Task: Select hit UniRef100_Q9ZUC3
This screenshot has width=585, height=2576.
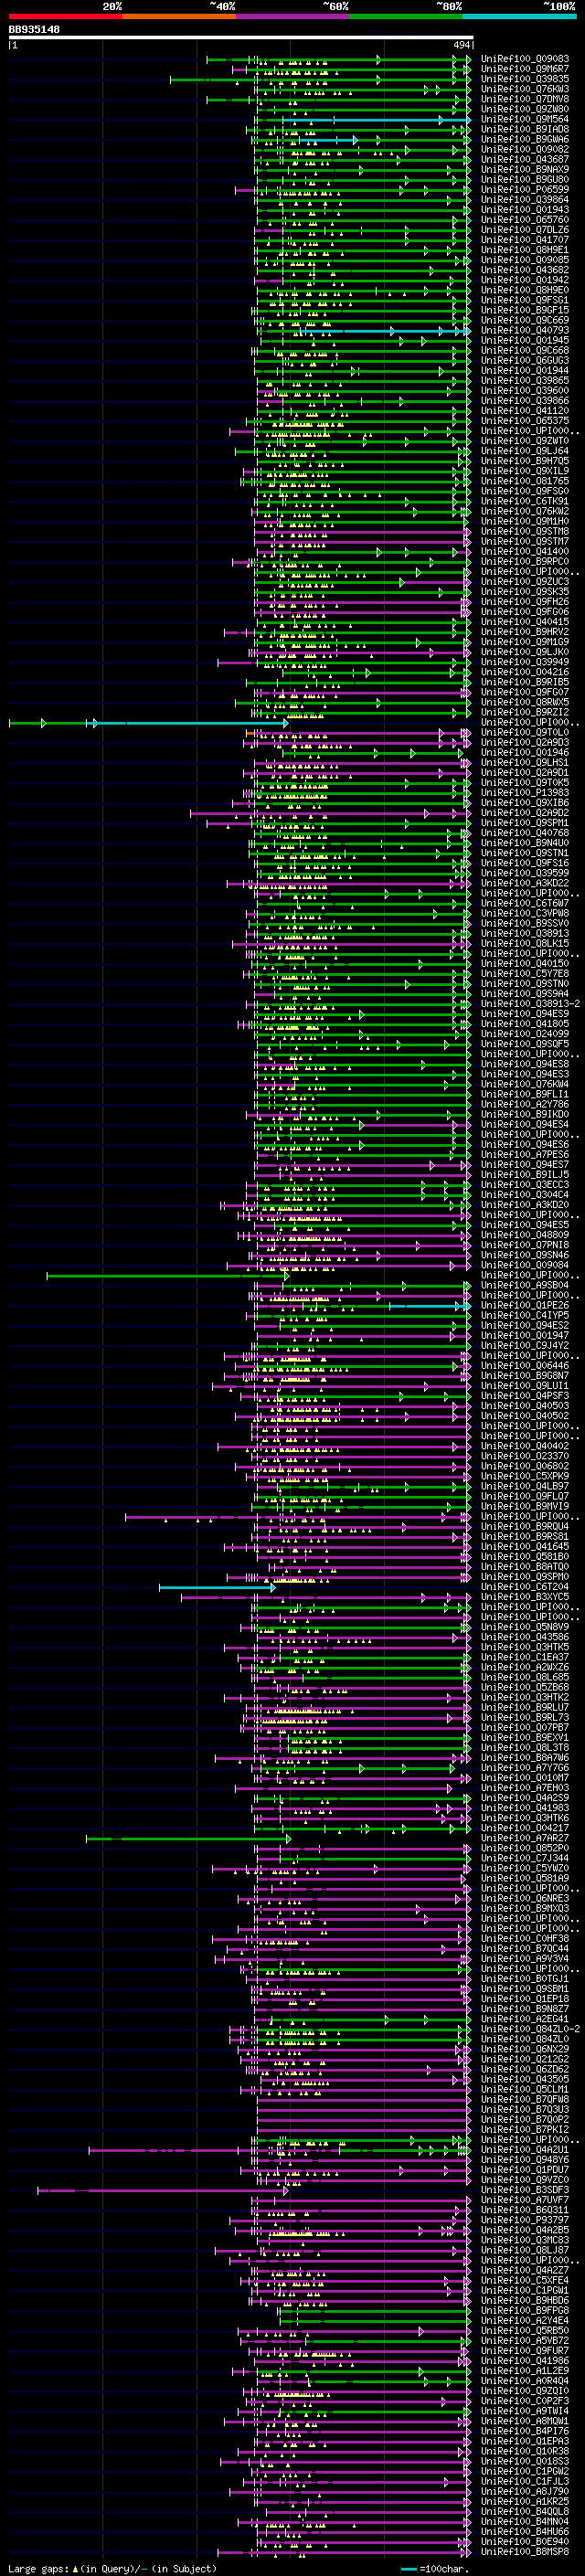Action: (x=525, y=581)
